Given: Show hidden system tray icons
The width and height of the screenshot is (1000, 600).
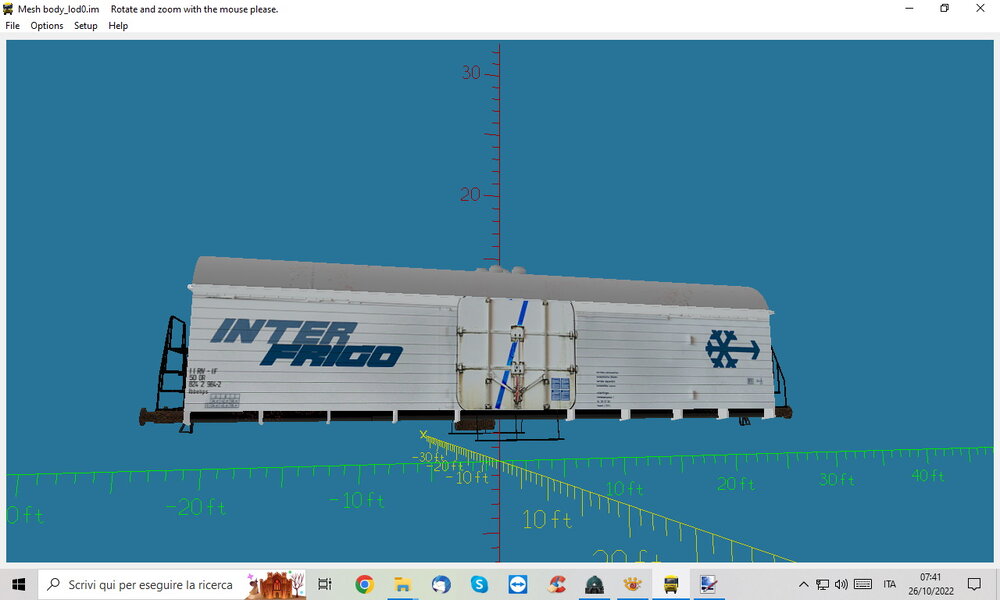Looking at the screenshot, I should tap(804, 584).
